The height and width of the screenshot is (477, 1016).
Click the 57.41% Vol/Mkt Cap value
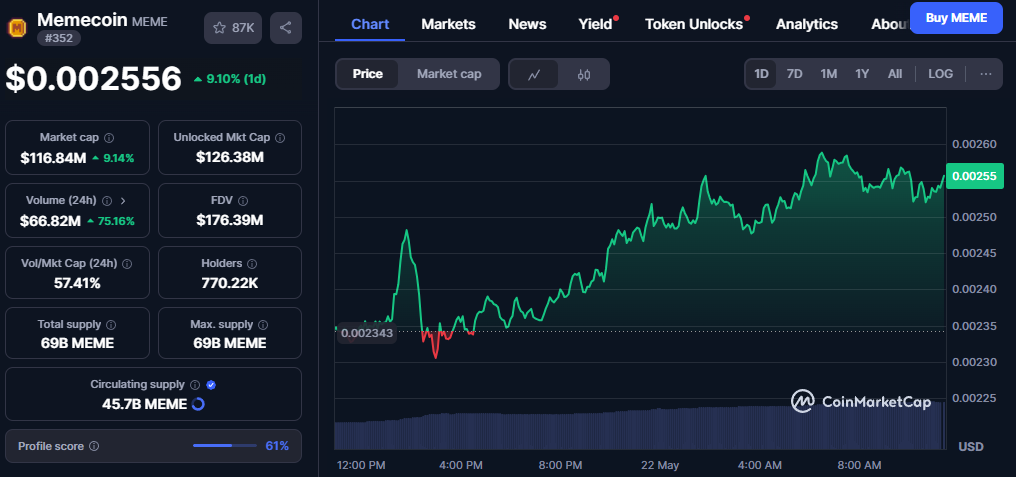[x=78, y=283]
